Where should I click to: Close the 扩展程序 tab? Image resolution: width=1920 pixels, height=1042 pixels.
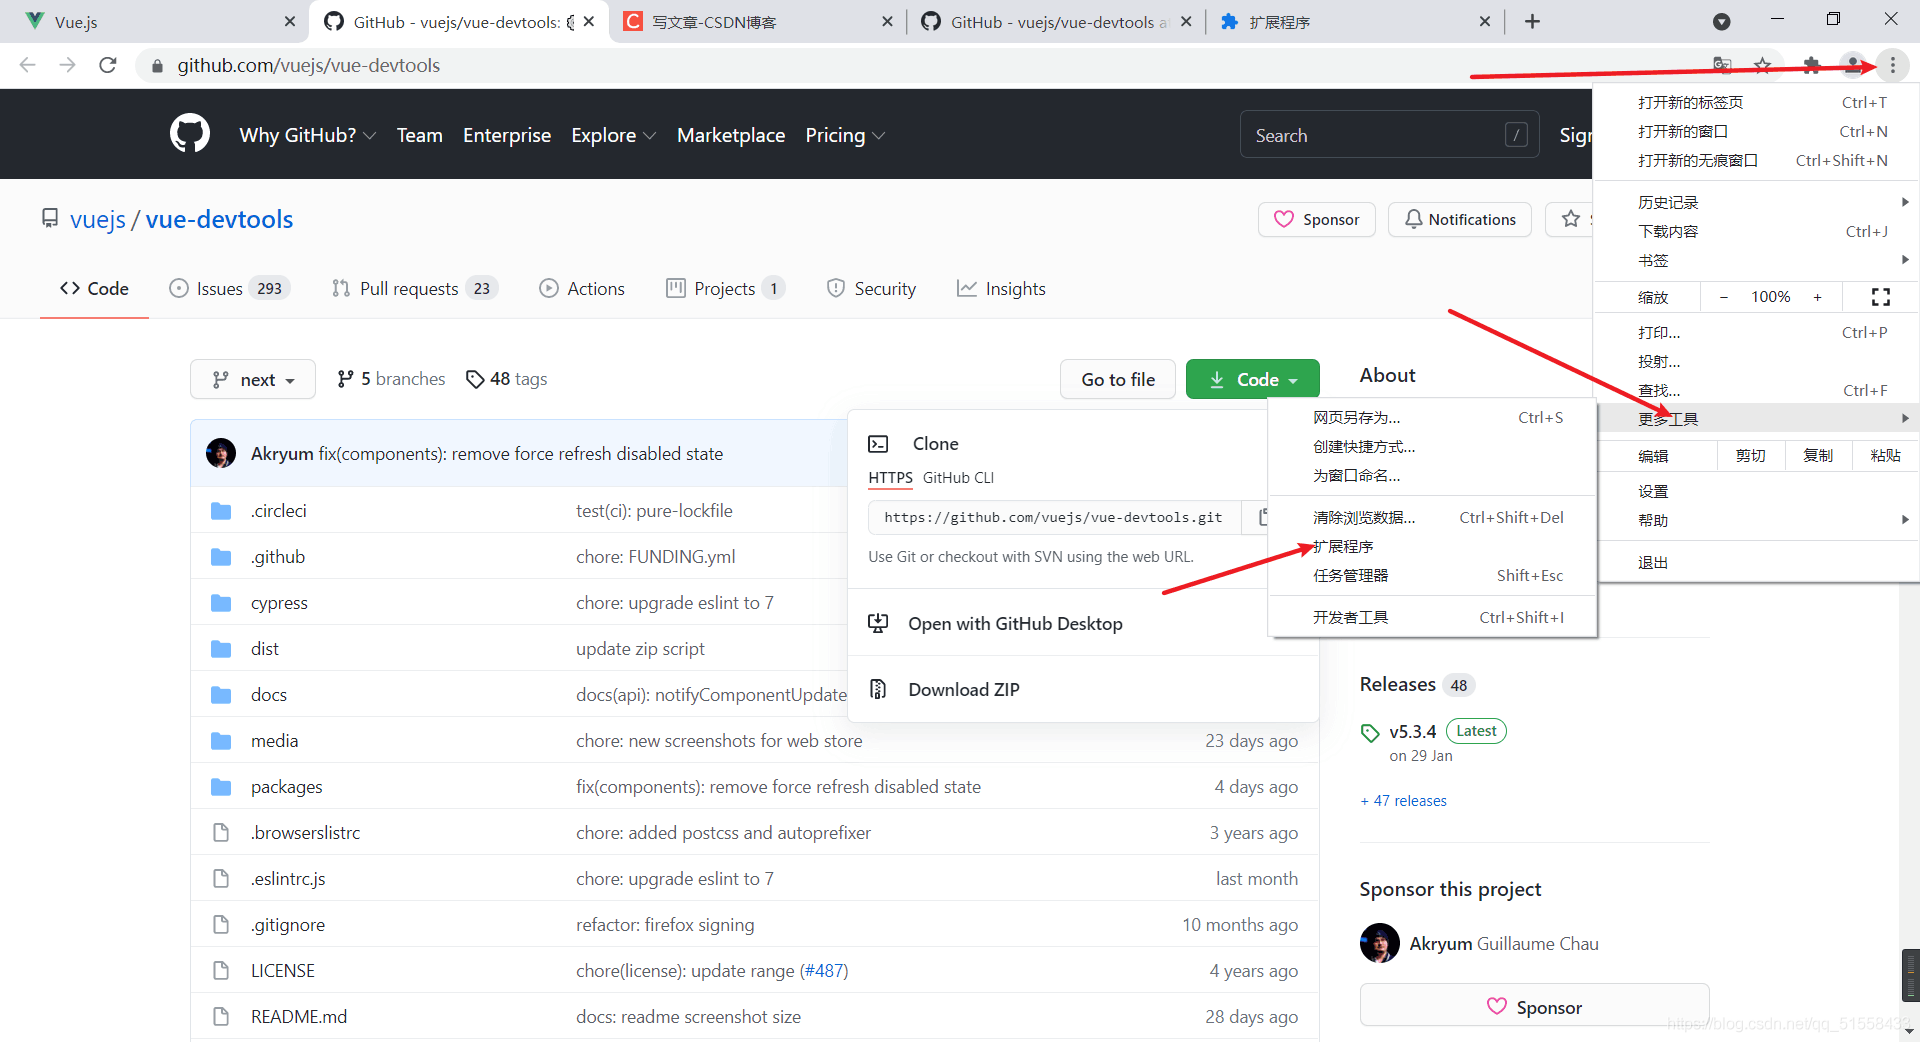tap(1484, 21)
